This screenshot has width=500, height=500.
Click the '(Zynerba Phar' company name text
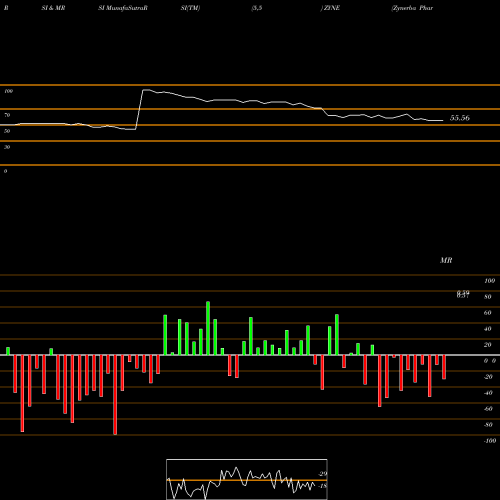pos(412,8)
